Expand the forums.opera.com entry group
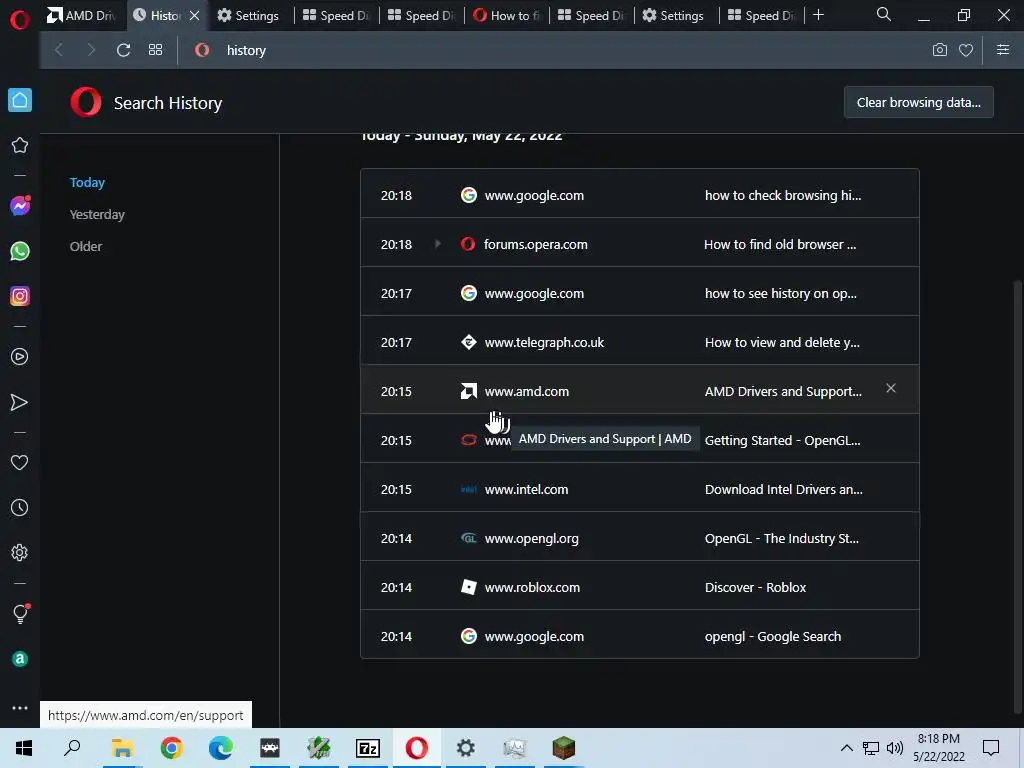Image resolution: width=1024 pixels, height=768 pixels. 438,244
